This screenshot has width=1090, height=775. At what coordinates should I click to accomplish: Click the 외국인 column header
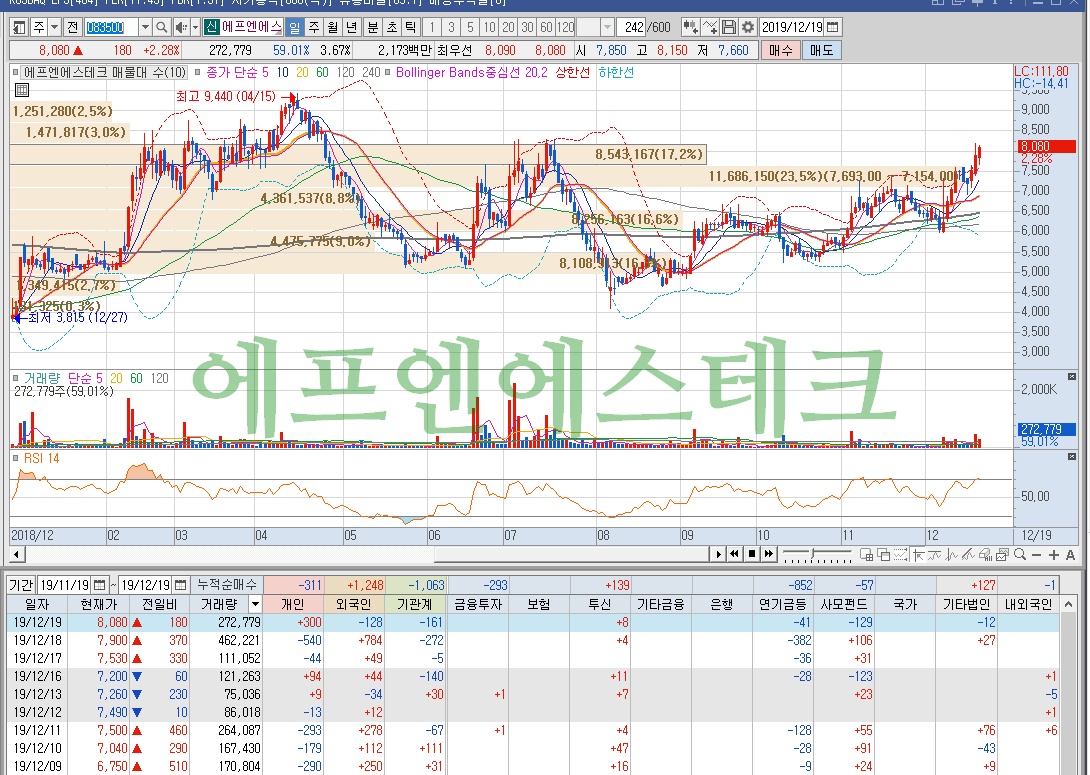pyautogui.click(x=353, y=605)
